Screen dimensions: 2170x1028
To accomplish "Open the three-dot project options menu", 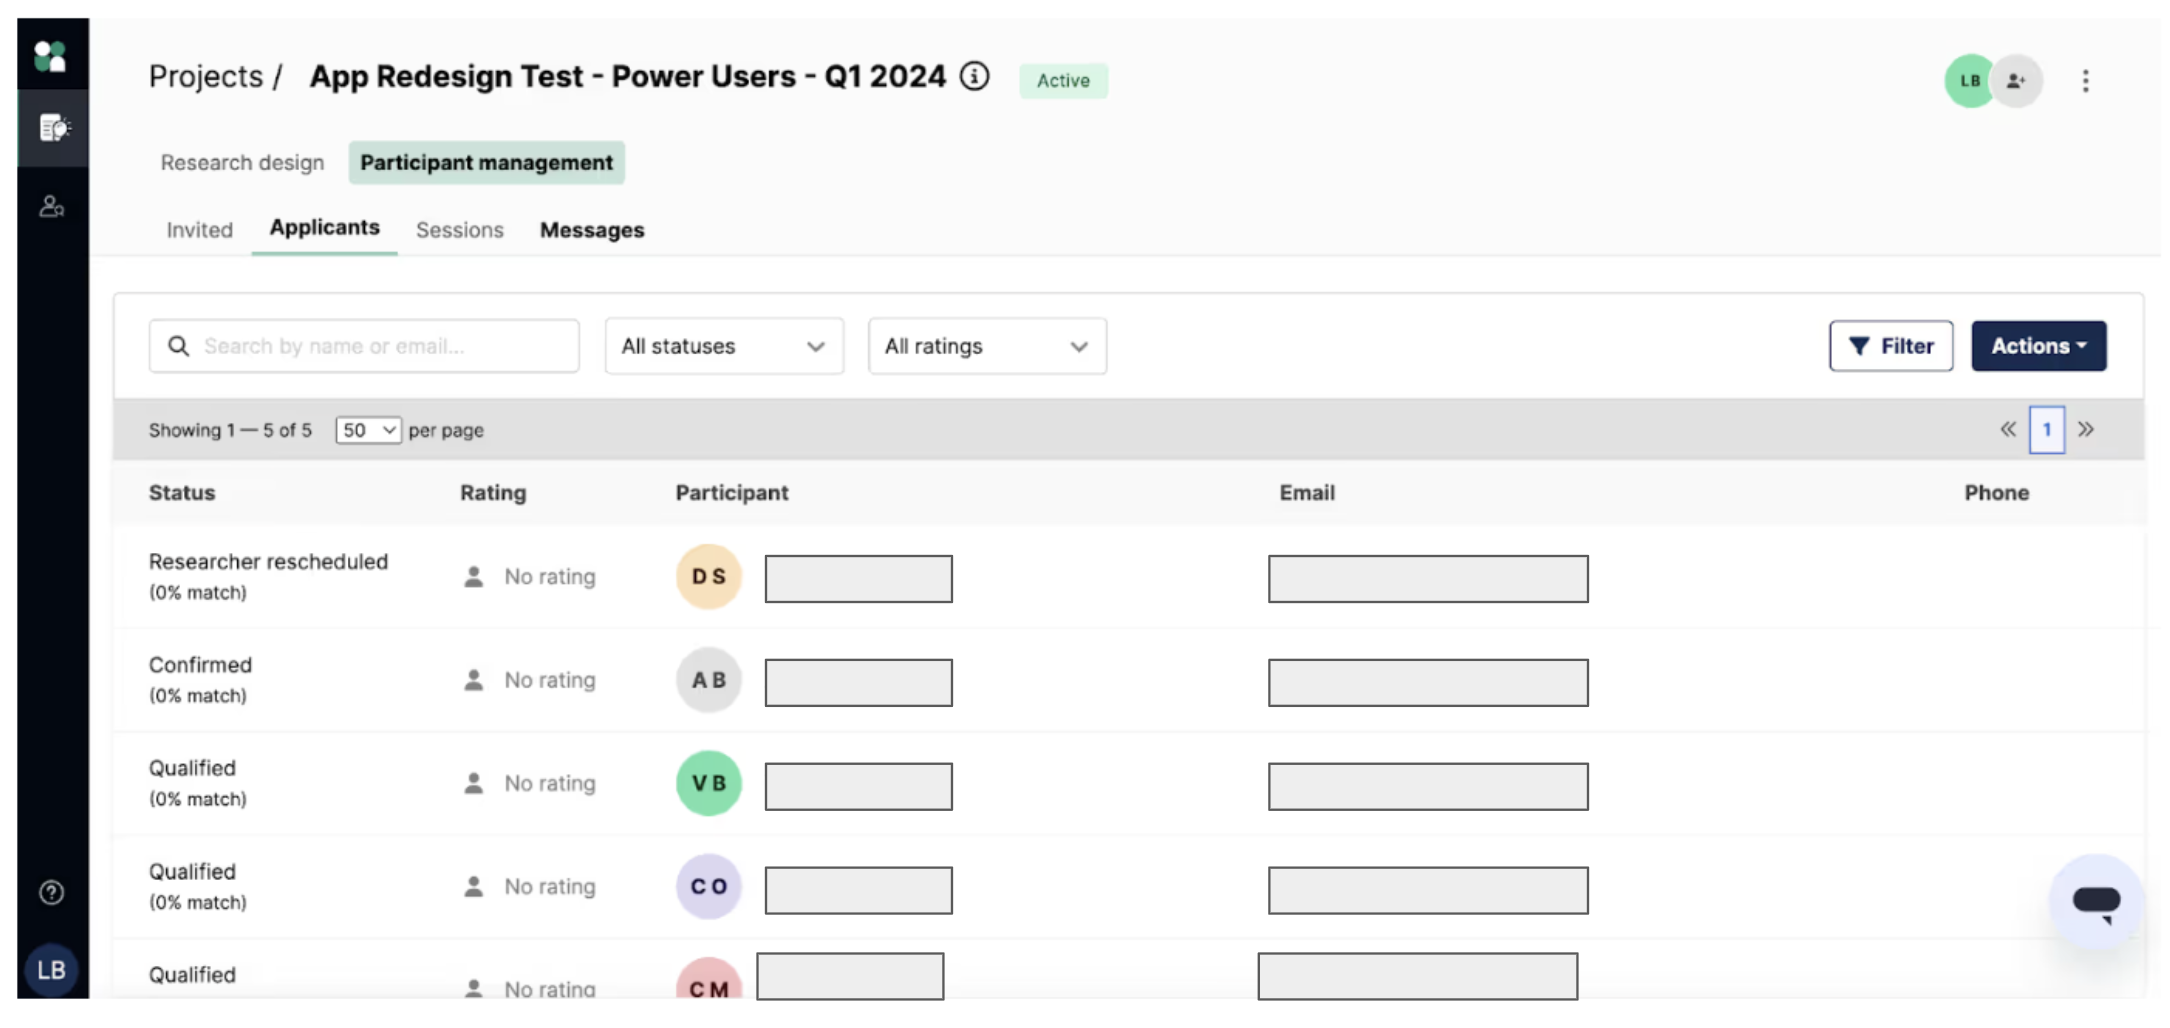I will coord(2086,81).
